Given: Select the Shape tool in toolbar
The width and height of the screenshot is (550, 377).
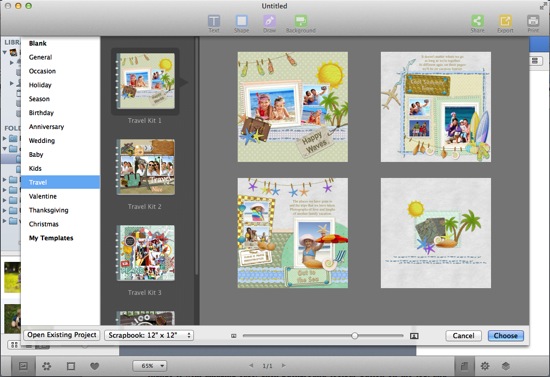Looking at the screenshot, I should tap(241, 23).
